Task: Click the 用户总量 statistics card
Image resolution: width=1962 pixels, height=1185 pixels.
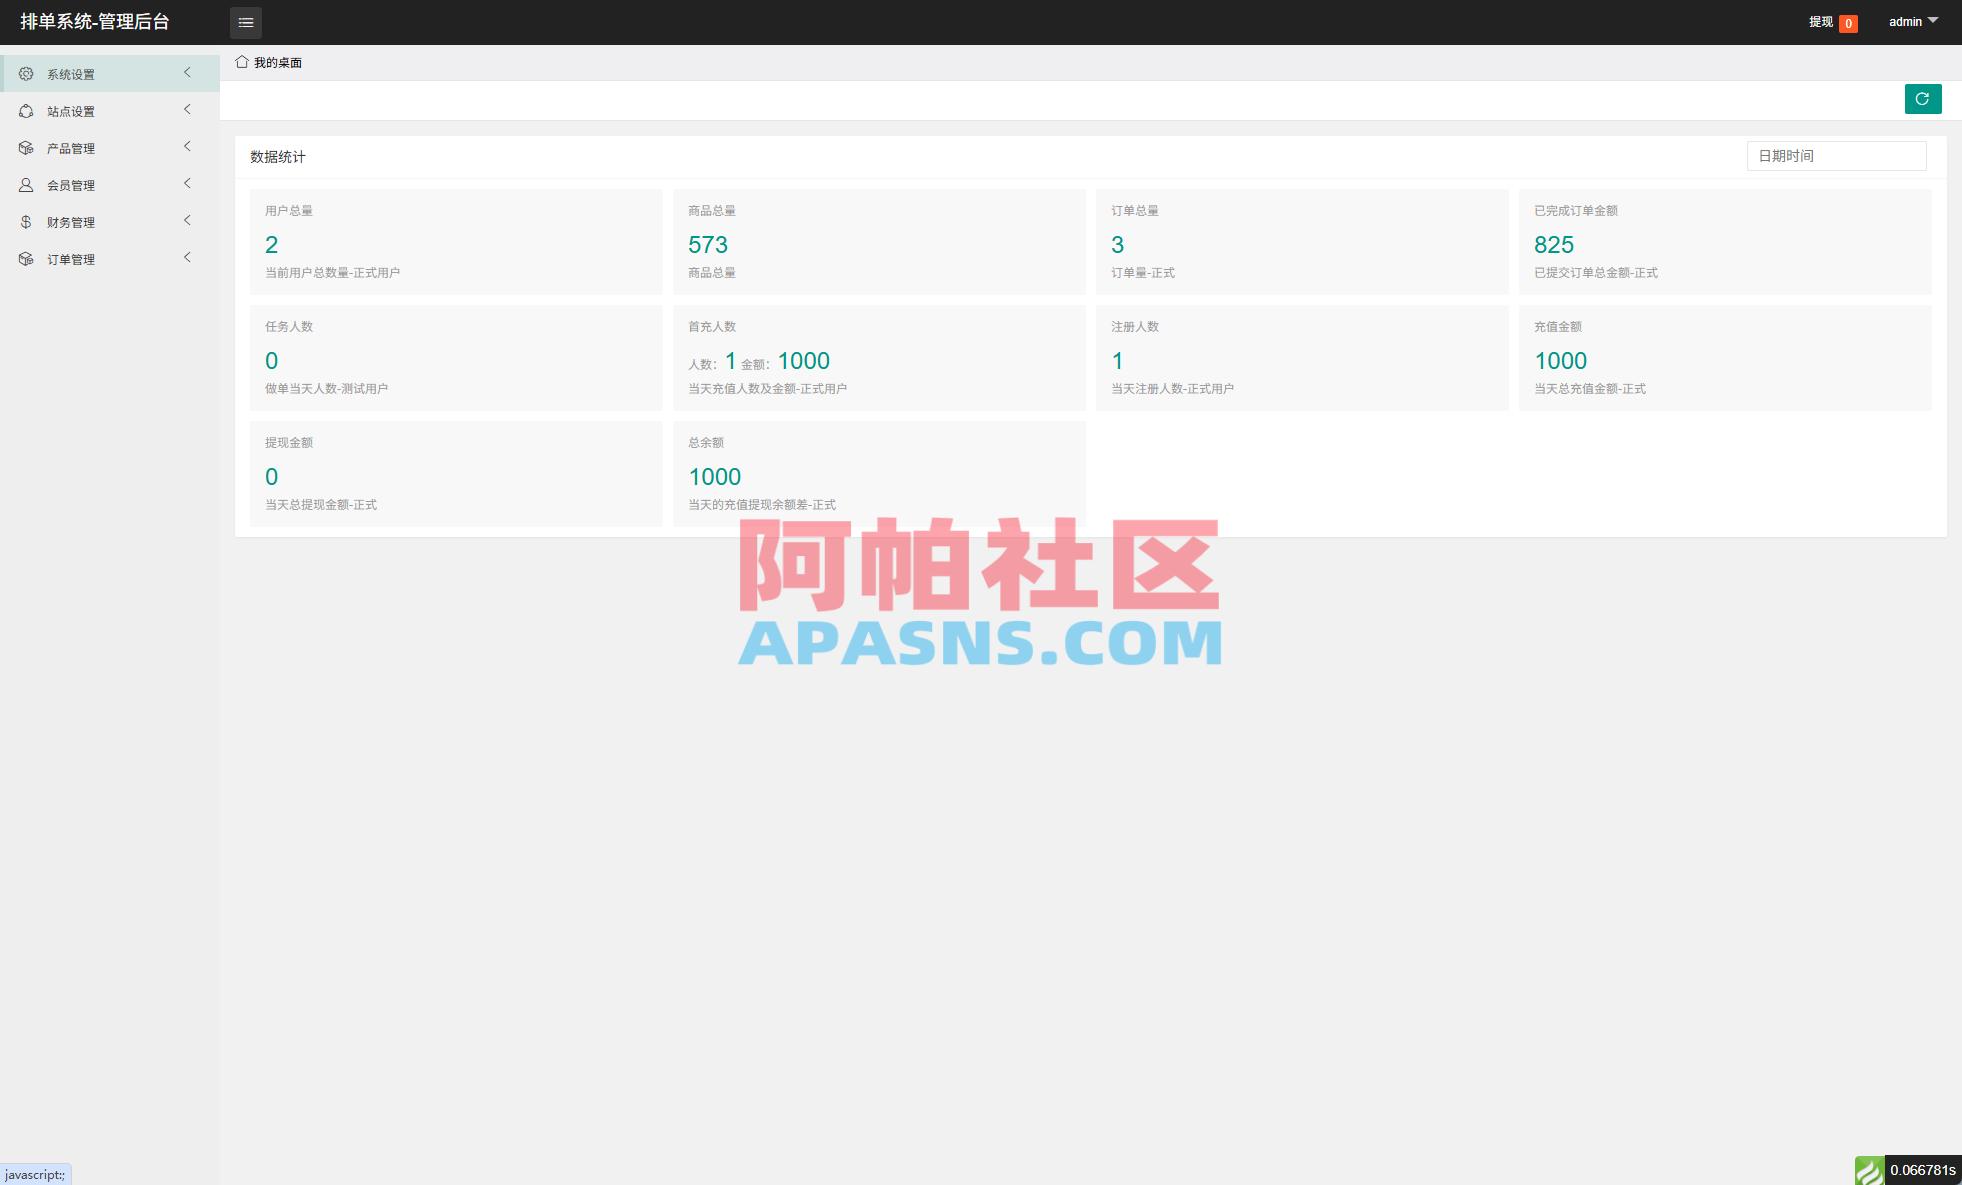Action: pyautogui.click(x=455, y=242)
